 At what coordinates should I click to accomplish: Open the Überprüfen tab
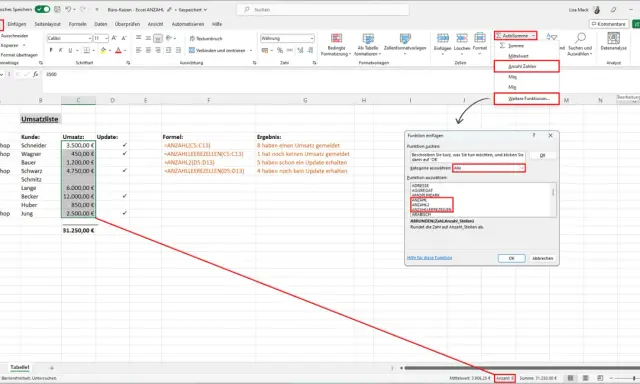pos(127,24)
